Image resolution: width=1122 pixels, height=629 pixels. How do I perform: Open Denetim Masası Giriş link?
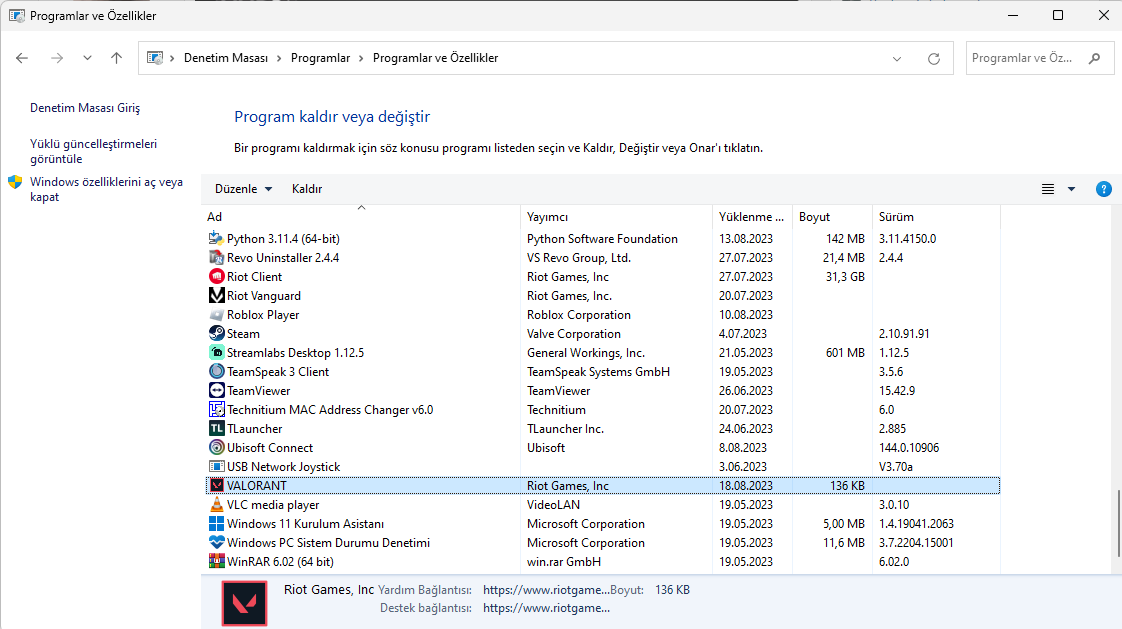85,108
